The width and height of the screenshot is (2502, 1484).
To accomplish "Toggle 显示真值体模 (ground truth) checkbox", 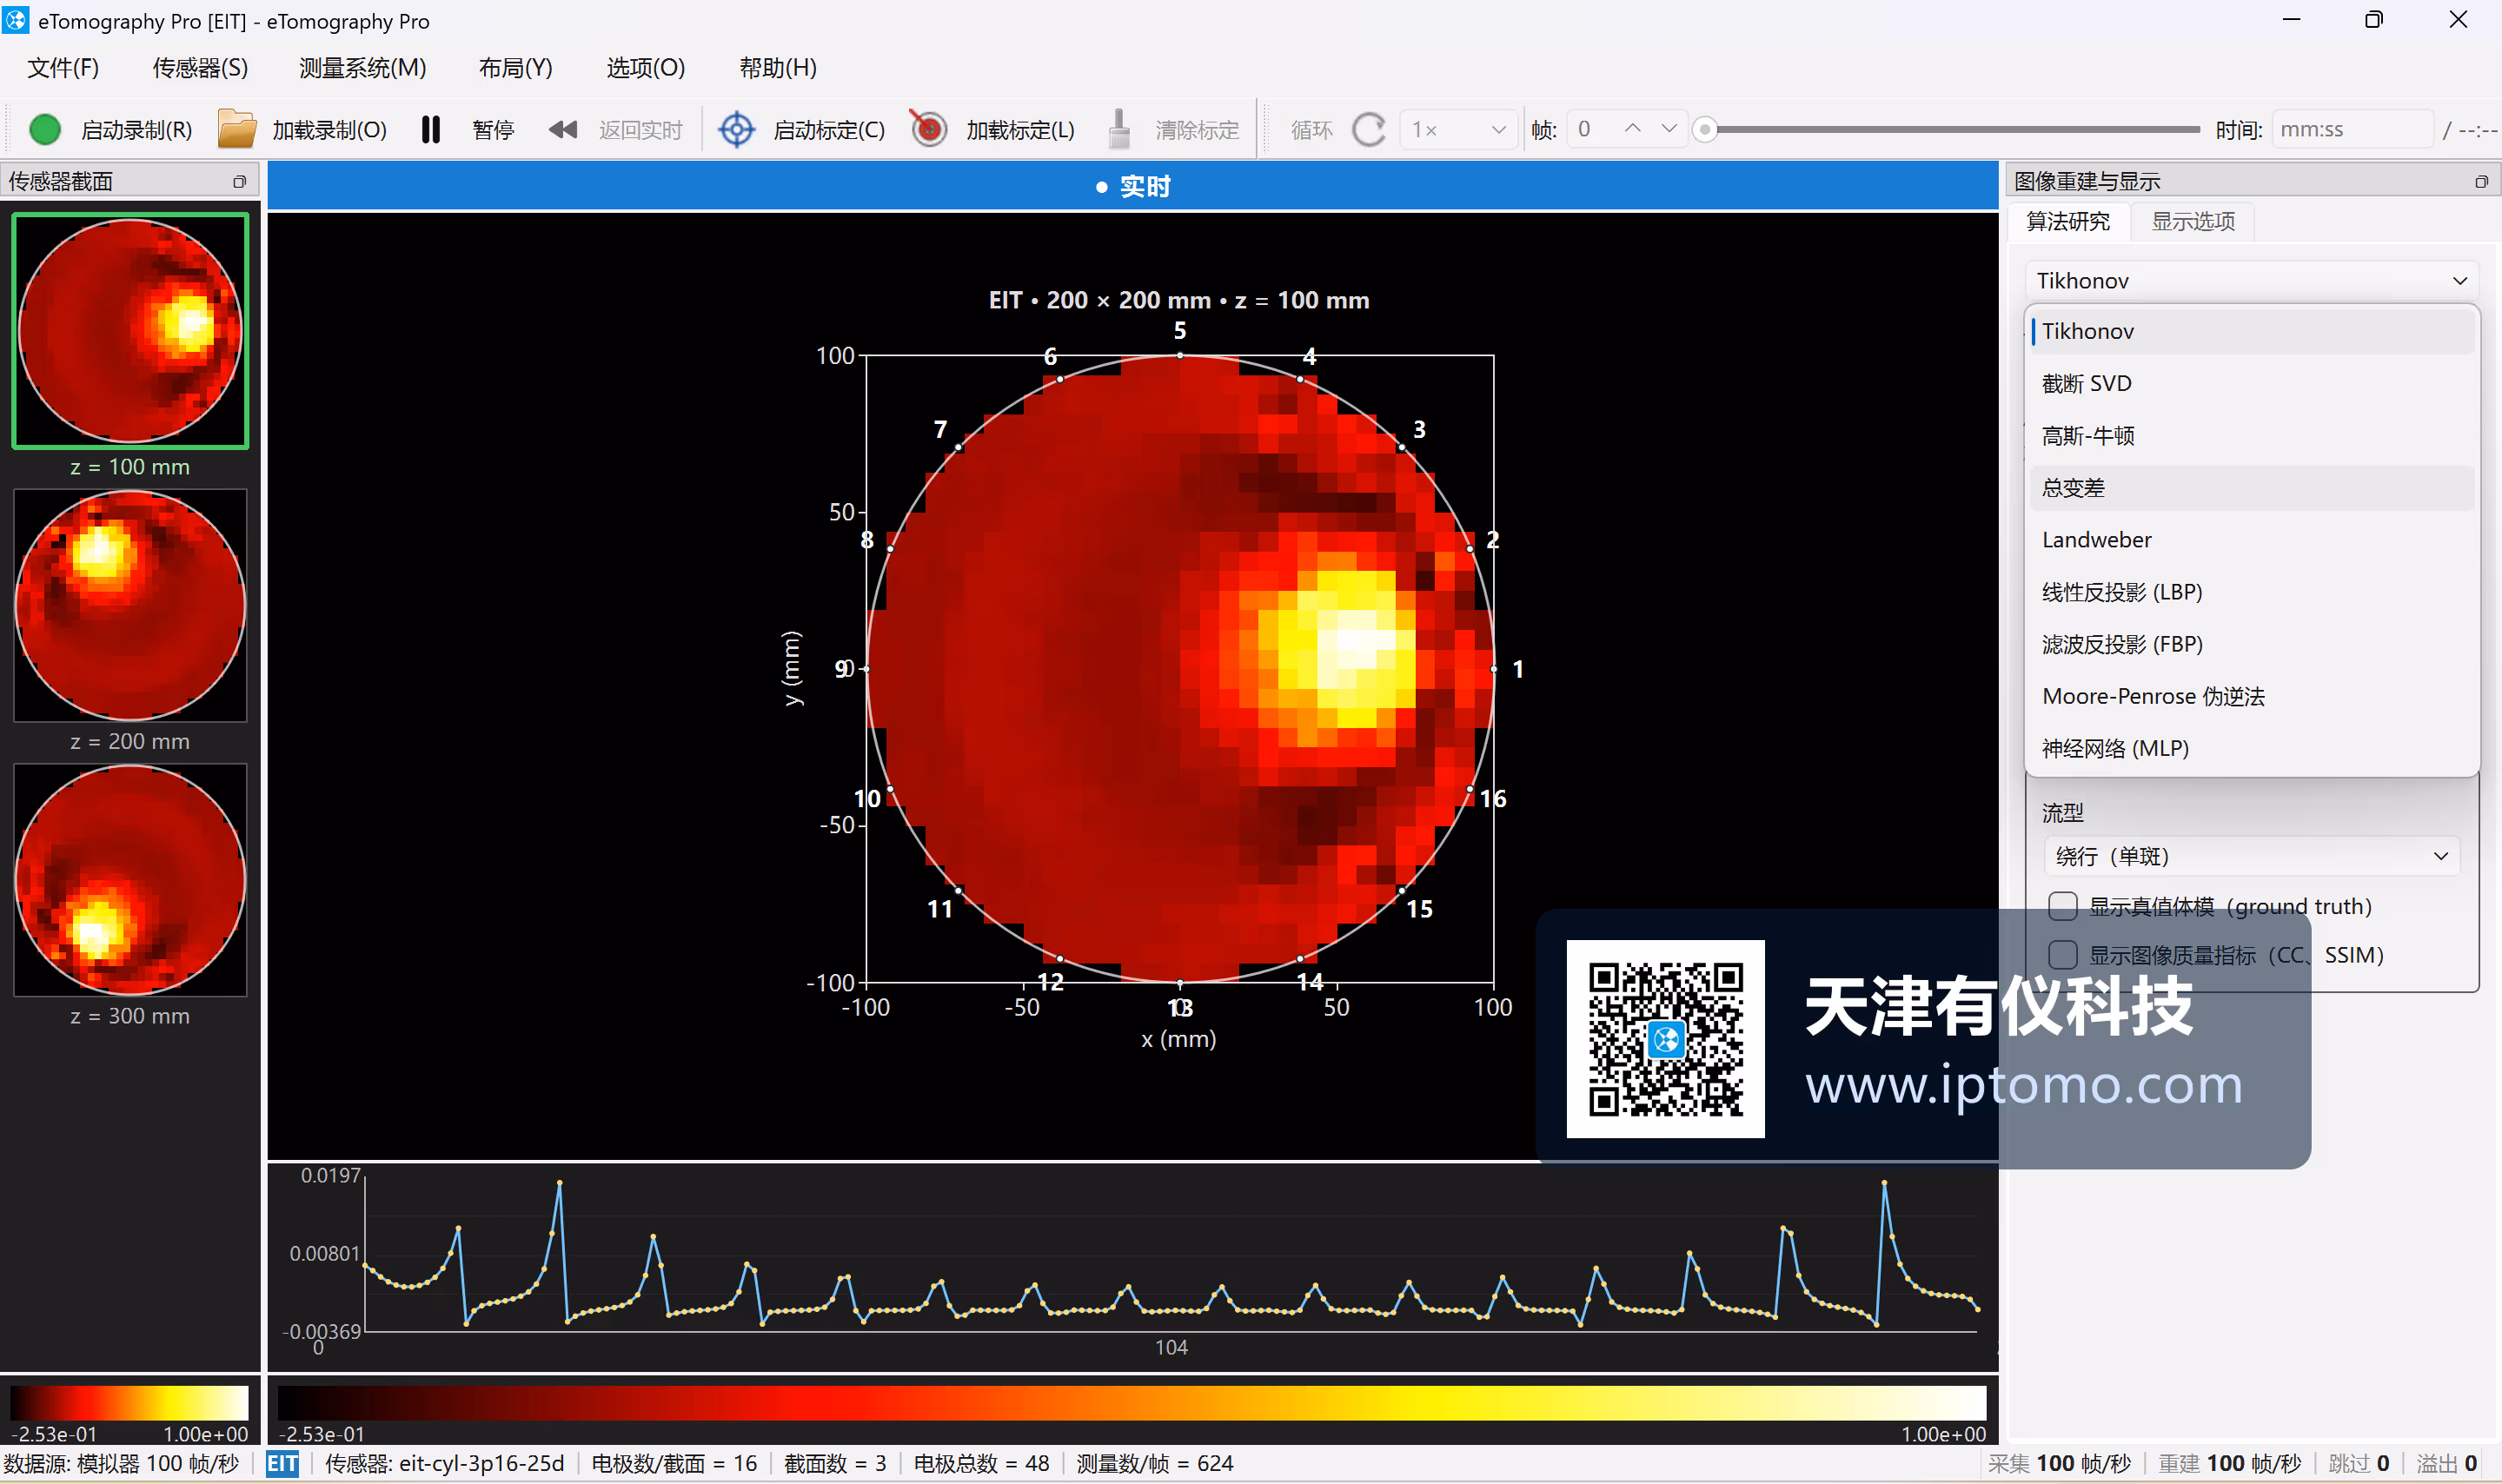I will point(2062,906).
